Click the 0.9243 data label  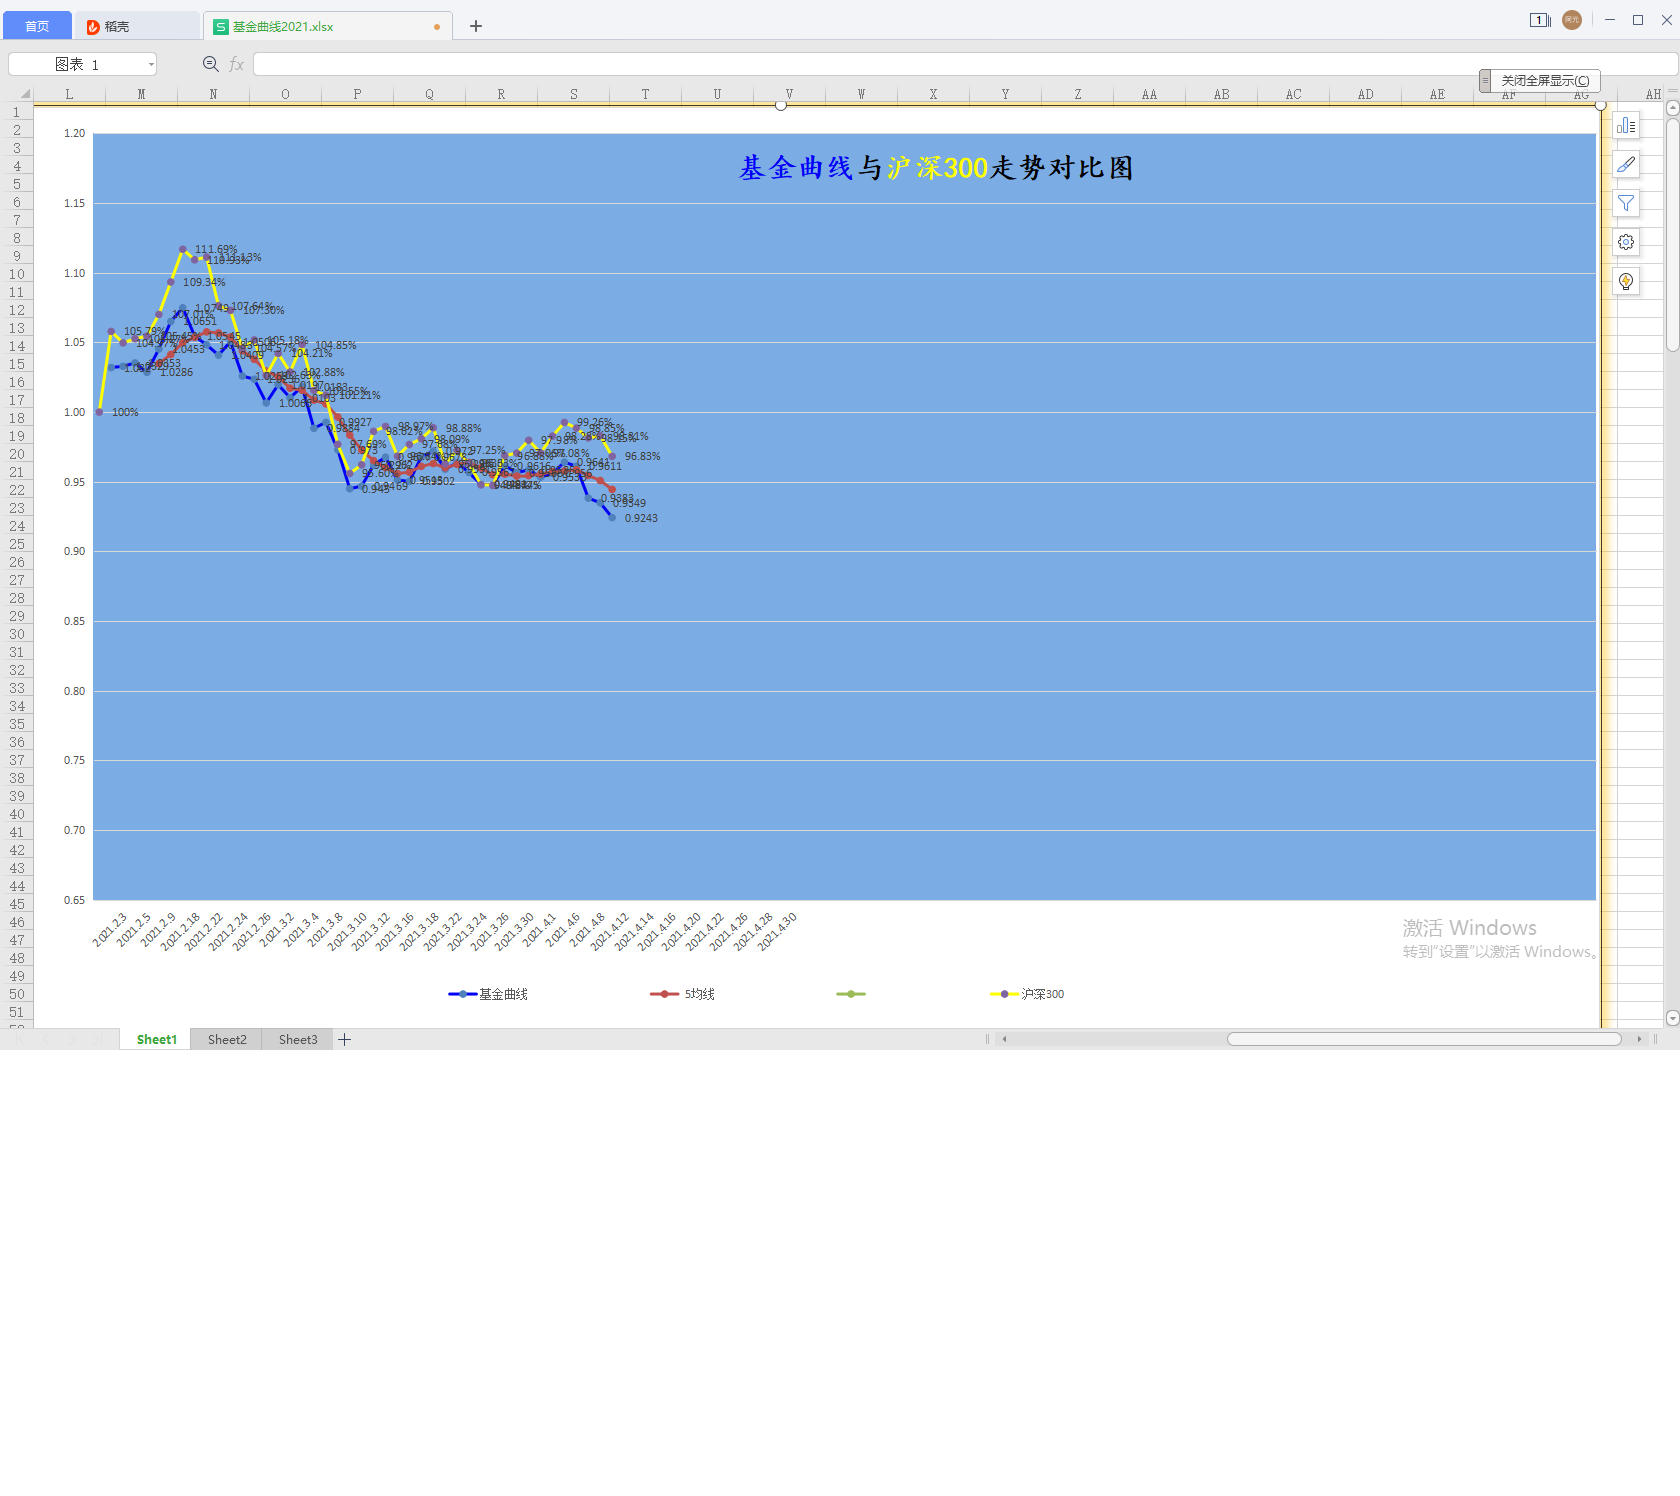pos(641,518)
